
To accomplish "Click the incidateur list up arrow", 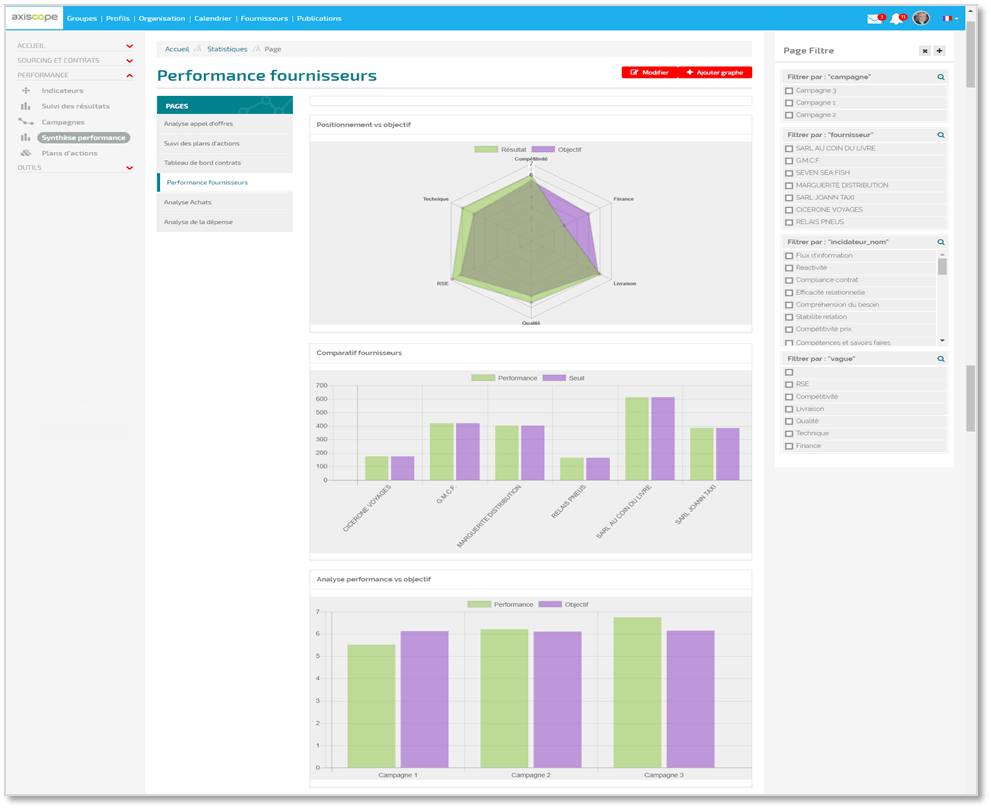I will [x=942, y=254].
